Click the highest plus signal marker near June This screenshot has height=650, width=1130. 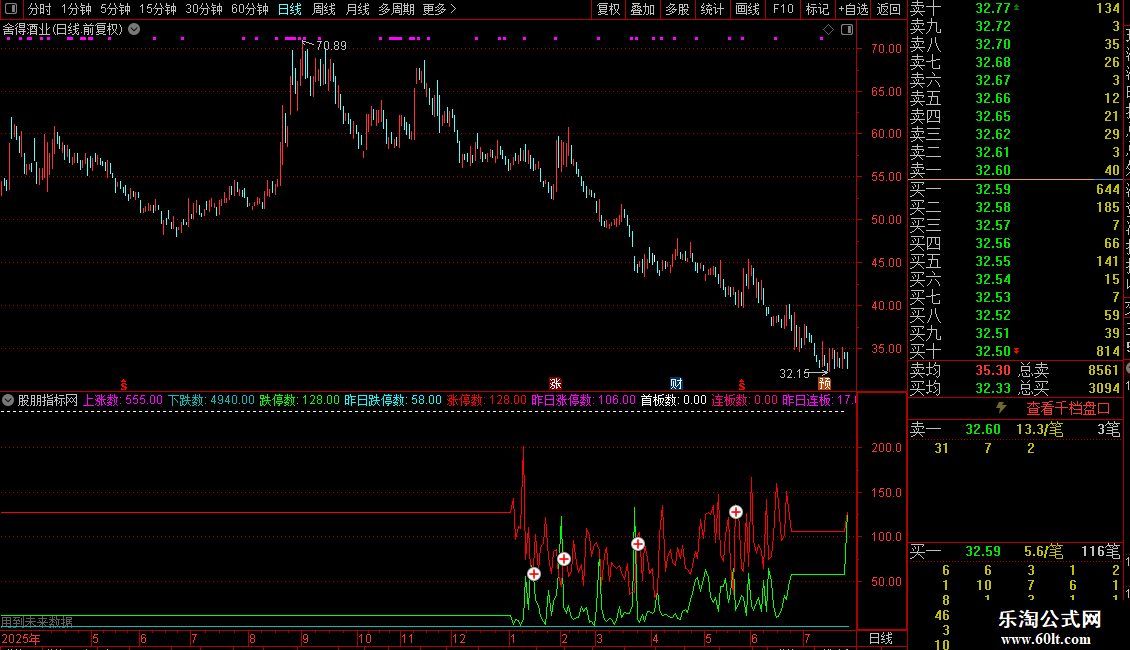(735, 512)
